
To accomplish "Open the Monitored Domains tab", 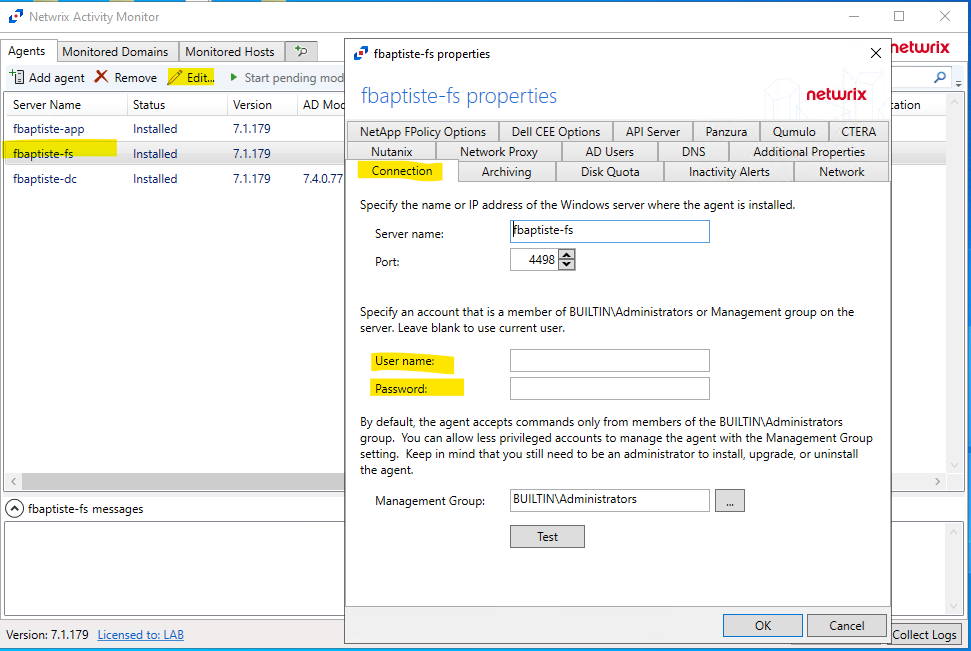I will click(x=115, y=51).
